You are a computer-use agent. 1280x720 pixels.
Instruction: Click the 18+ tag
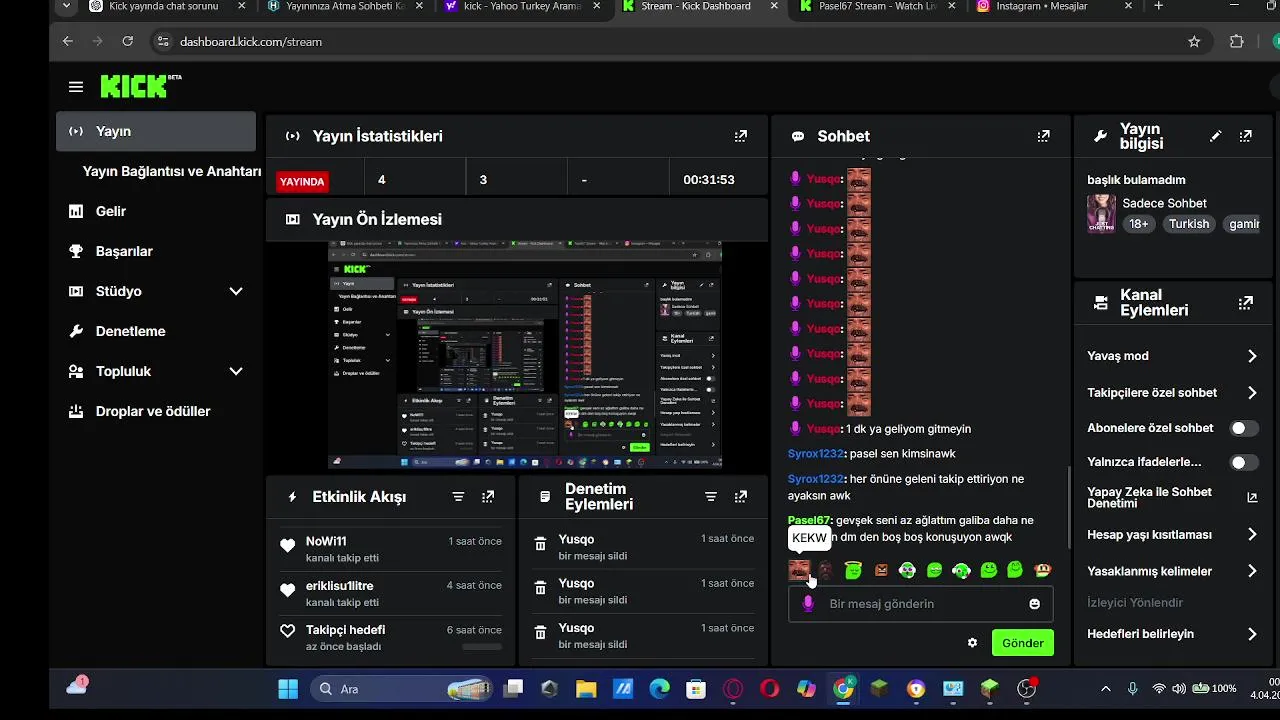tap(1139, 224)
